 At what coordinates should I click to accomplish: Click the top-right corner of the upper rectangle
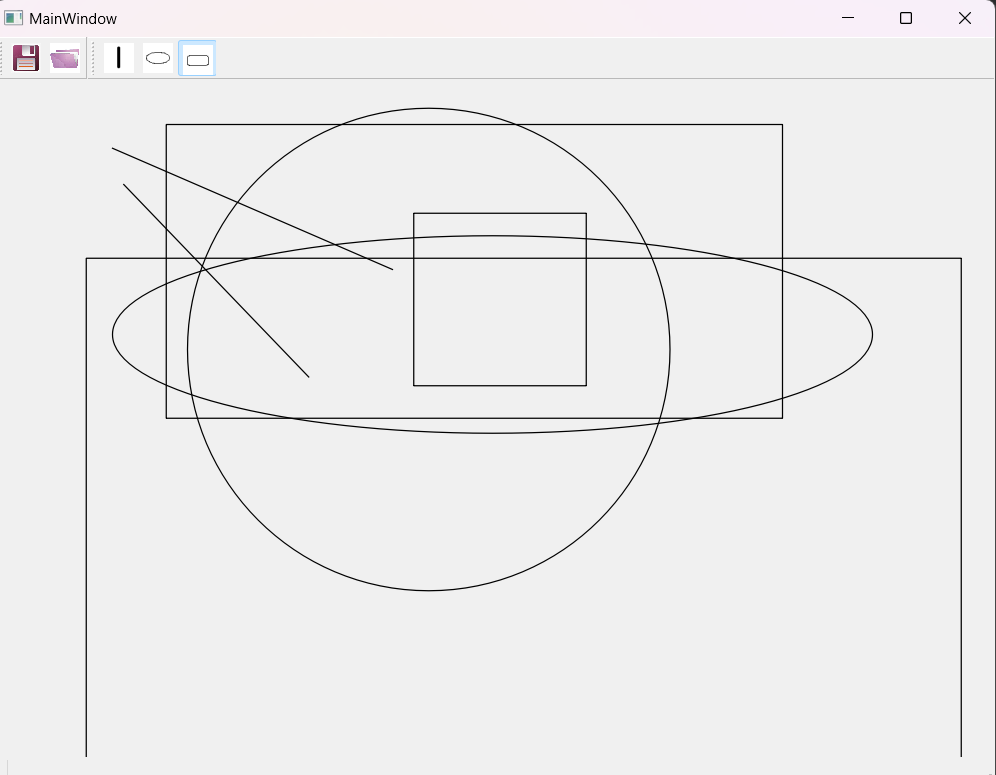click(782, 125)
